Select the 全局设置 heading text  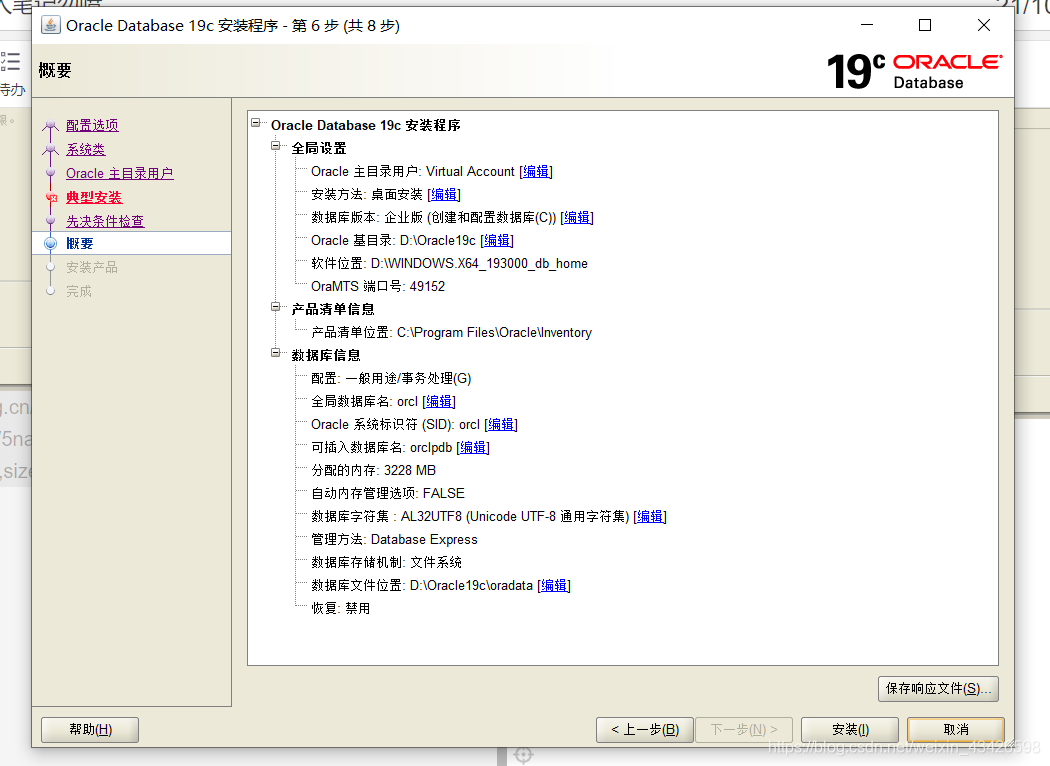coord(319,148)
